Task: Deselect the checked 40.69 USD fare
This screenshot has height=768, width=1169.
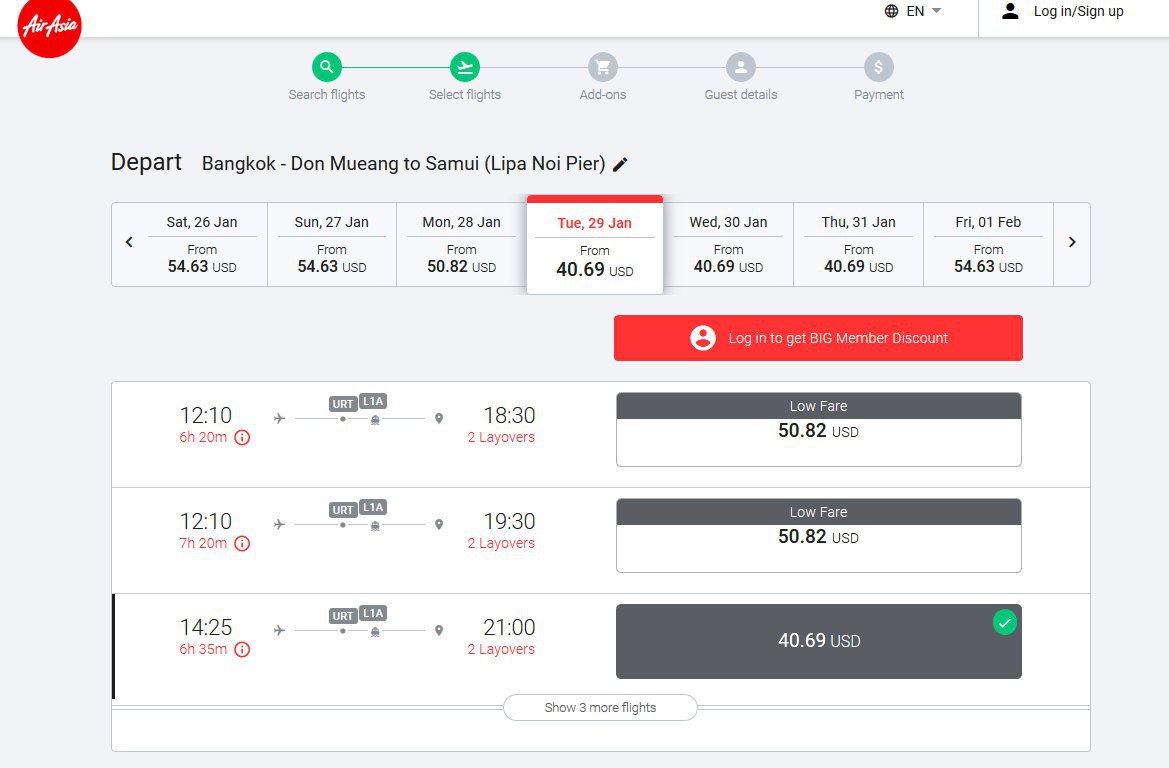Action: [819, 641]
